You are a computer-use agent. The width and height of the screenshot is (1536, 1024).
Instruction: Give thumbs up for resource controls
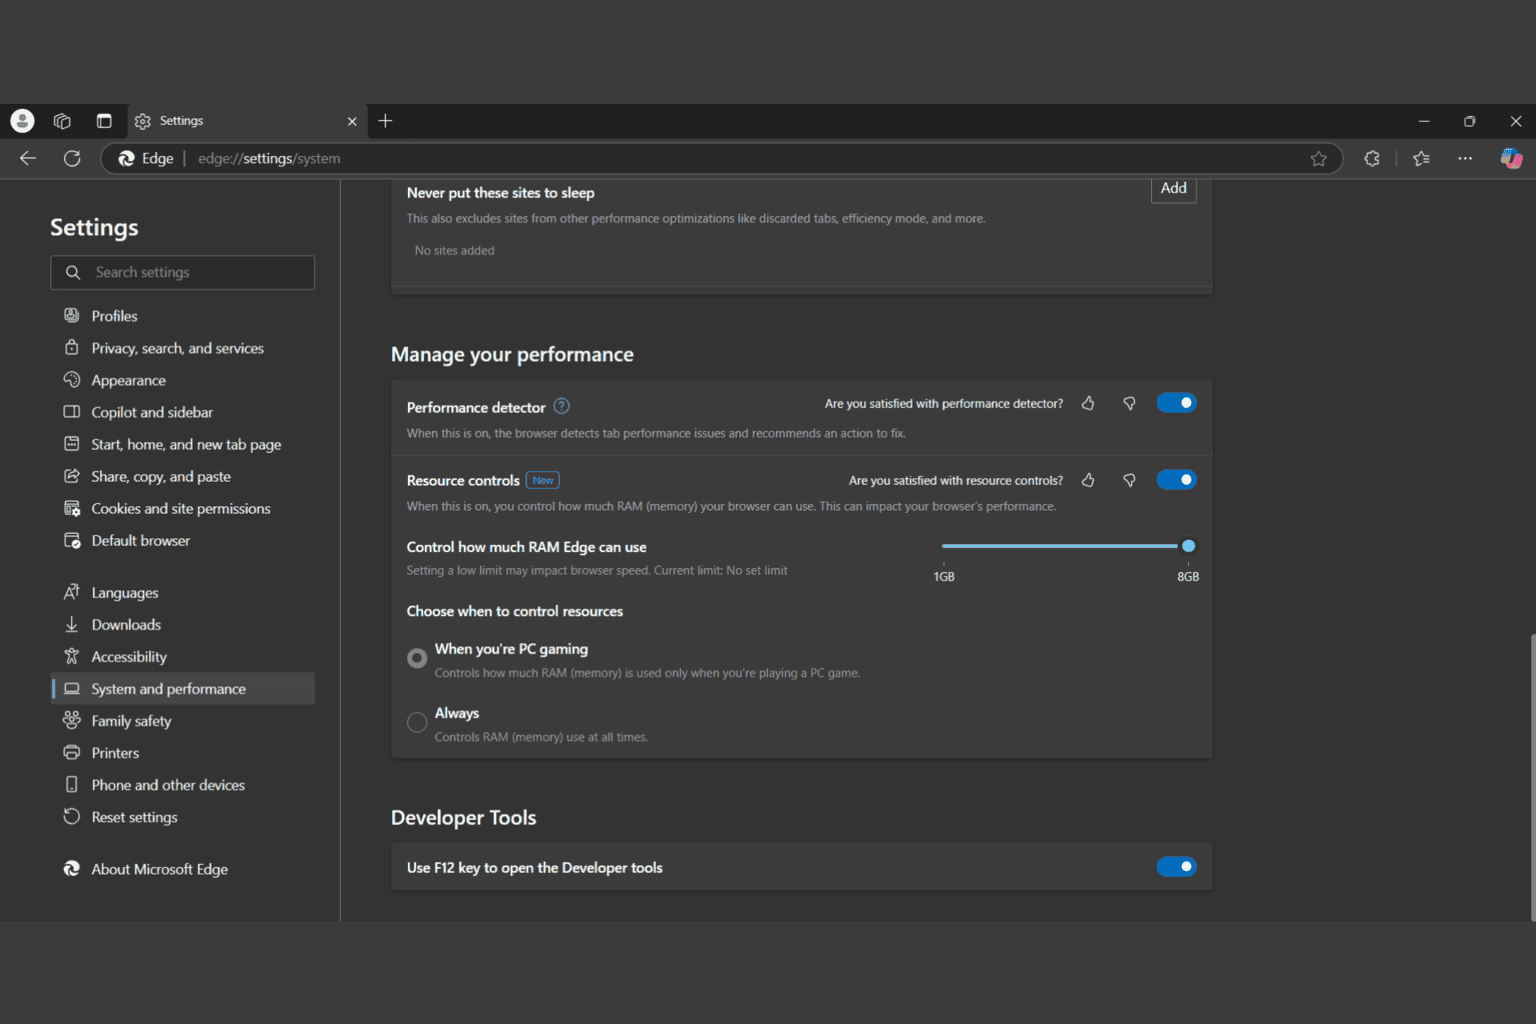pos(1088,480)
